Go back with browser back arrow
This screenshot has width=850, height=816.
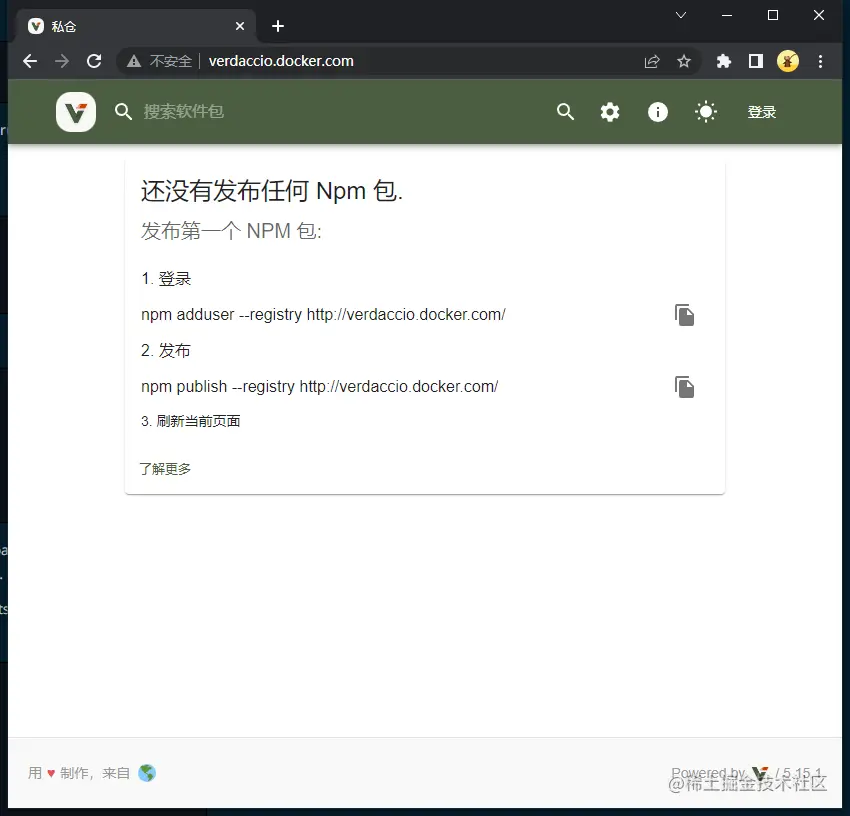pos(30,61)
